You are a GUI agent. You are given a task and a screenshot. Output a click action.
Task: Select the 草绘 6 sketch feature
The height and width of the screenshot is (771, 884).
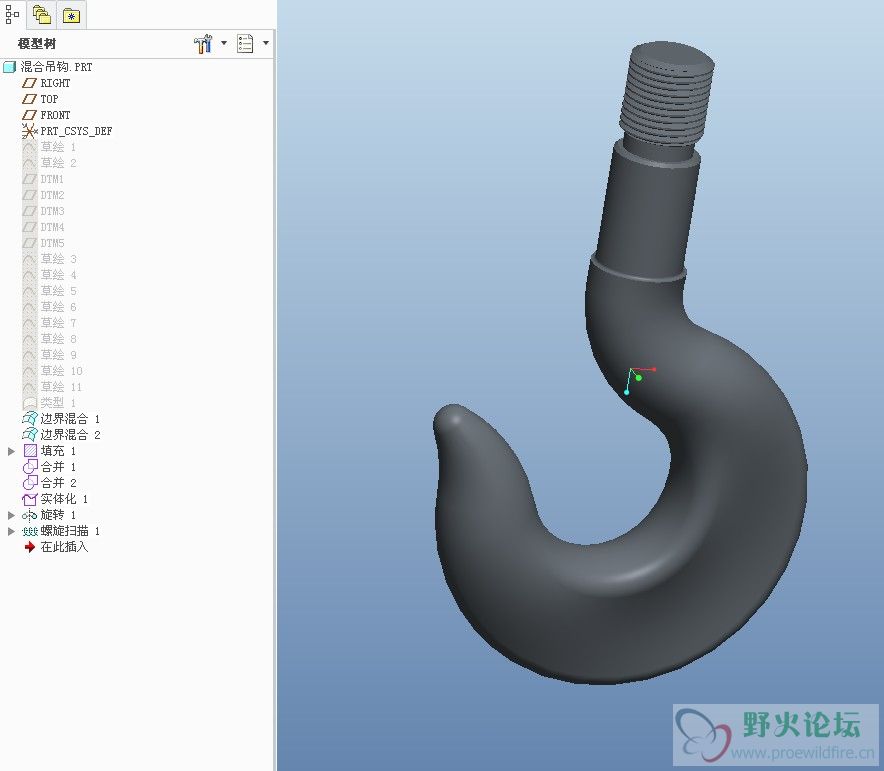click(x=58, y=307)
